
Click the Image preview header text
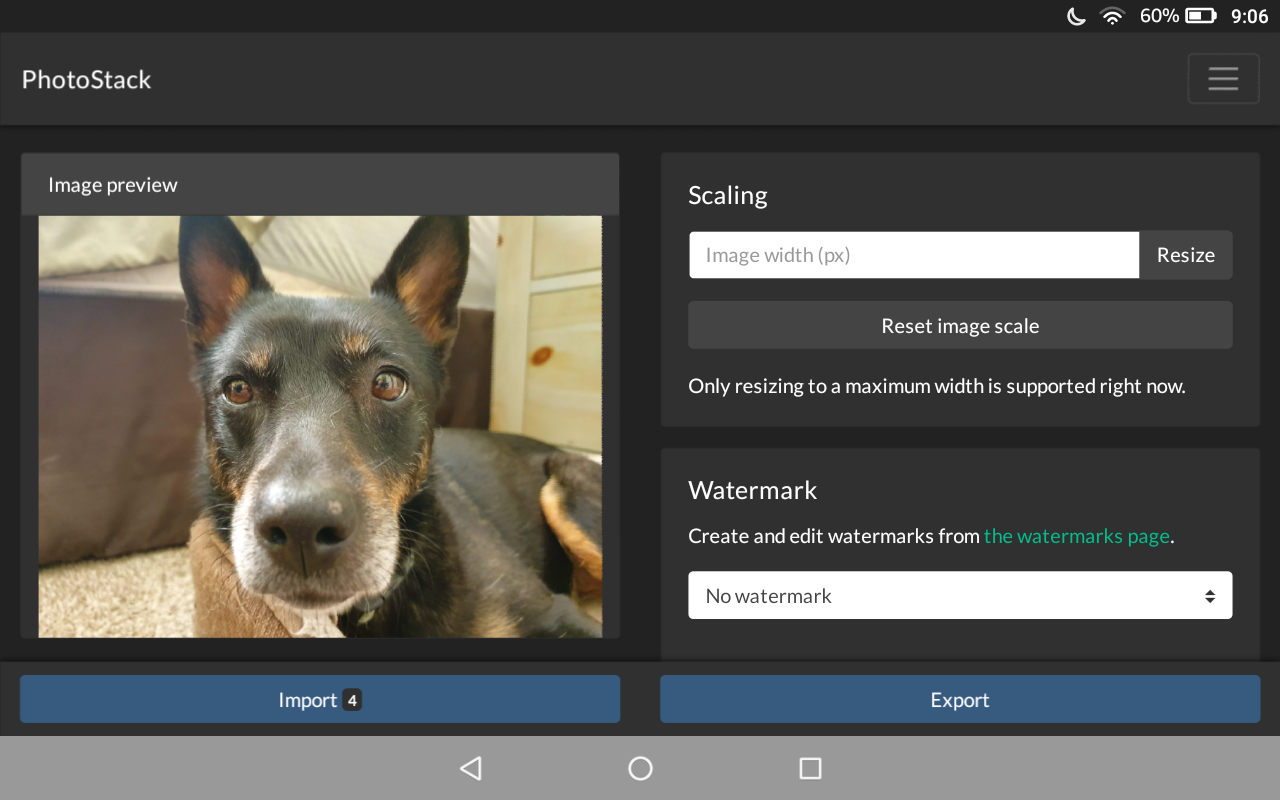(113, 185)
